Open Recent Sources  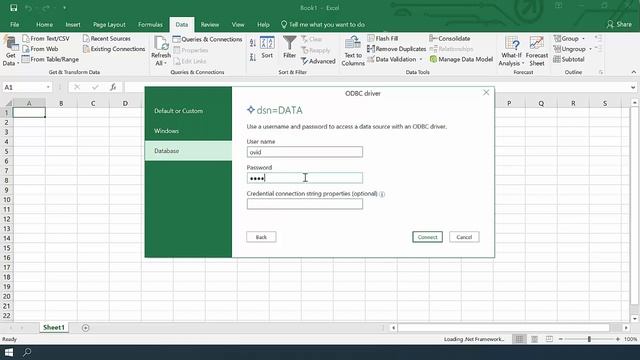coord(107,38)
